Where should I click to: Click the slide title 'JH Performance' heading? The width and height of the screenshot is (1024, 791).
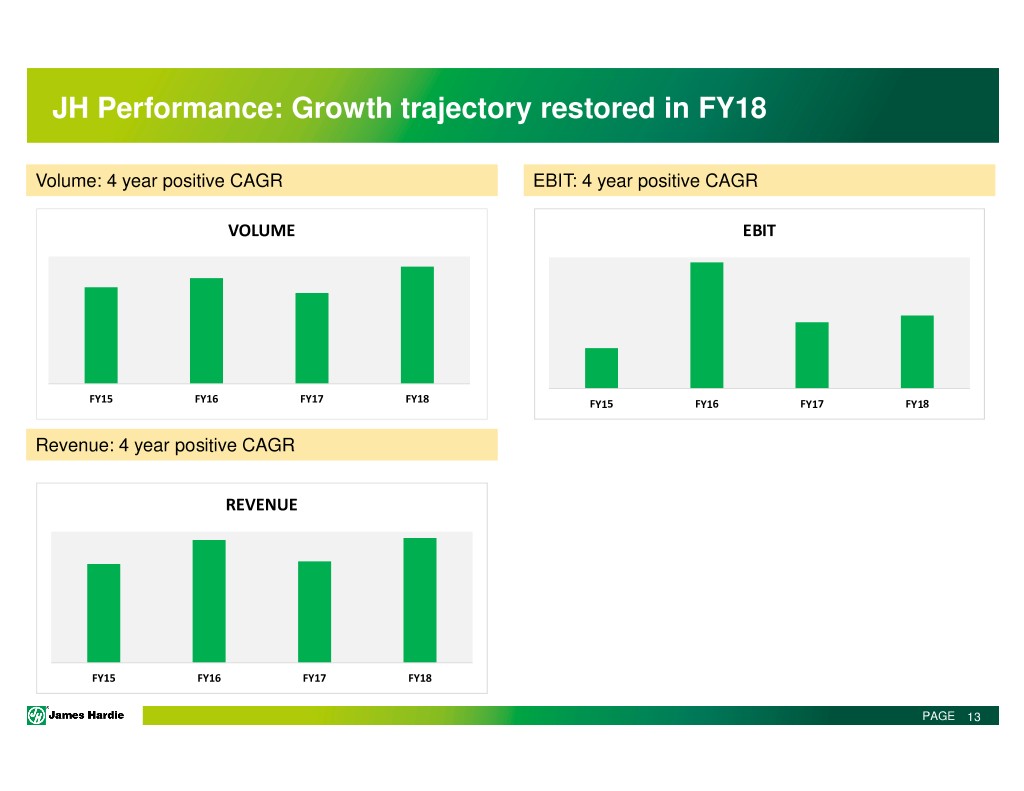[408, 108]
